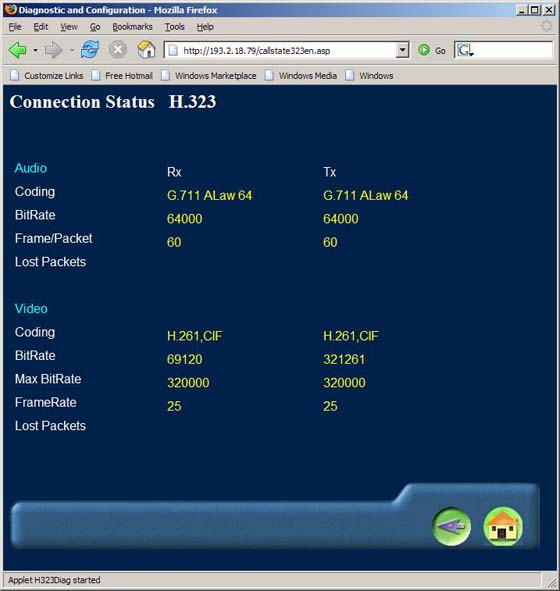Open the Tools menu

click(x=174, y=27)
